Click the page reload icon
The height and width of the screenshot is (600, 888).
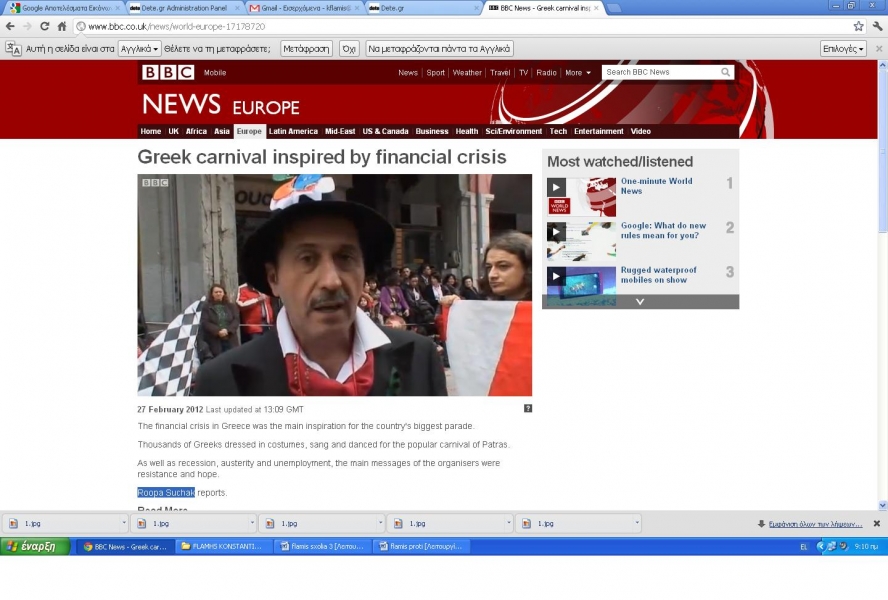45,26
